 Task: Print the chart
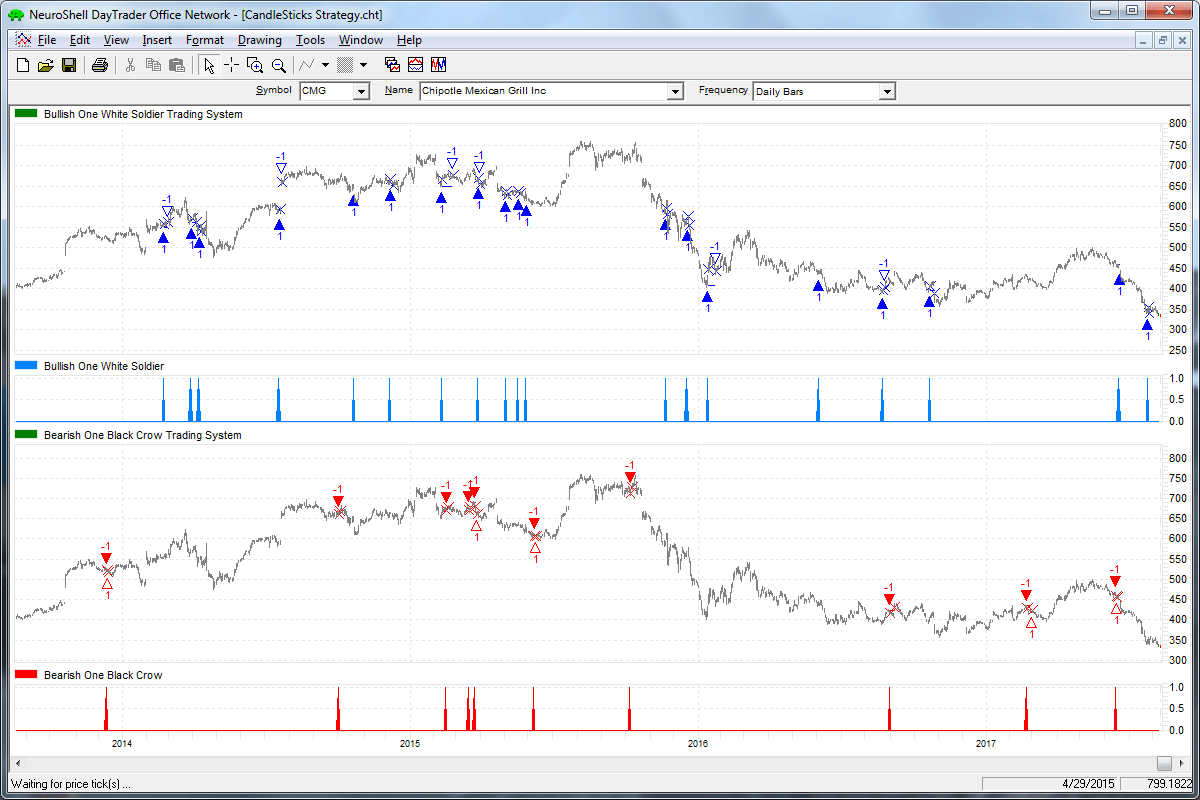(x=99, y=65)
